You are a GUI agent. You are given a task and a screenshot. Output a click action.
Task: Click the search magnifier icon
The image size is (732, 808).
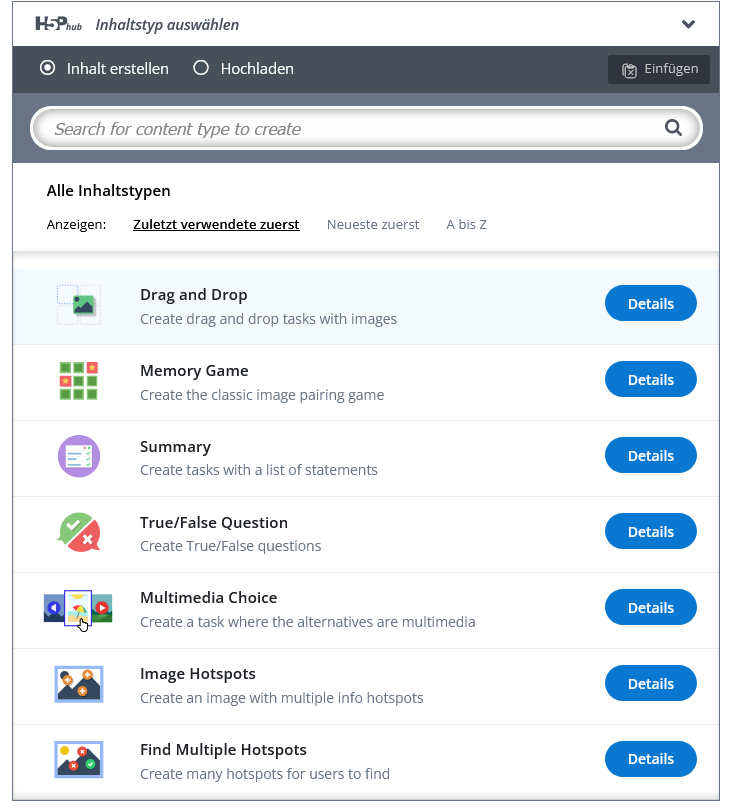673,128
